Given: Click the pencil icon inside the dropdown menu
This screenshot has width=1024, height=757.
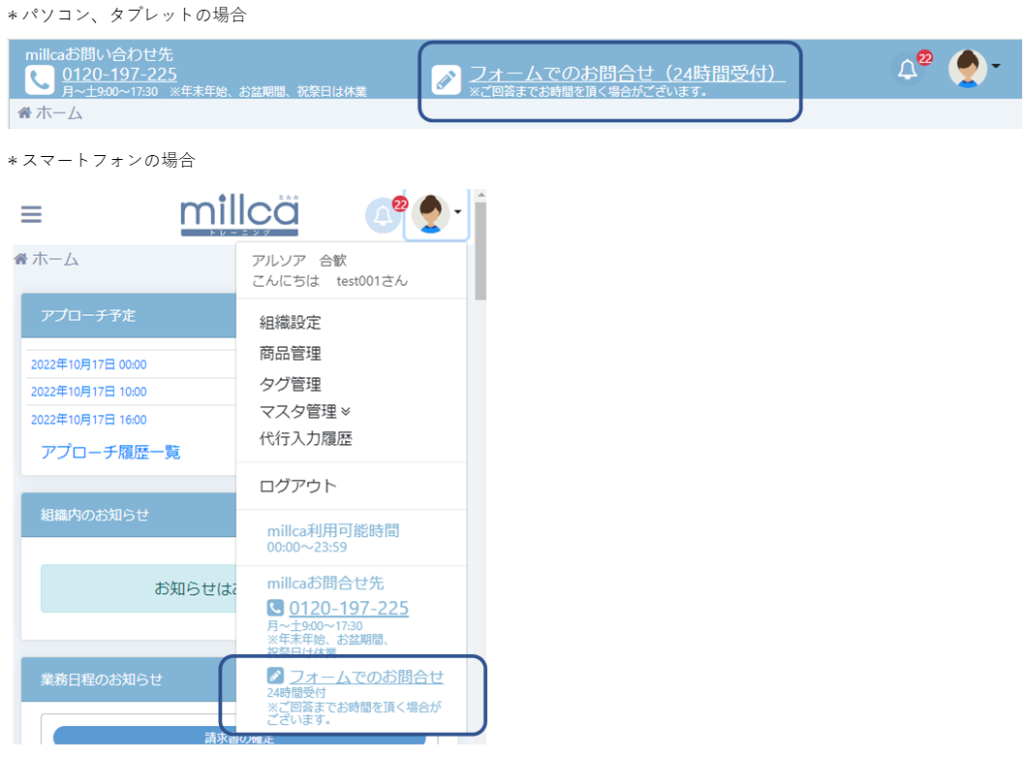Looking at the screenshot, I should tap(276, 677).
